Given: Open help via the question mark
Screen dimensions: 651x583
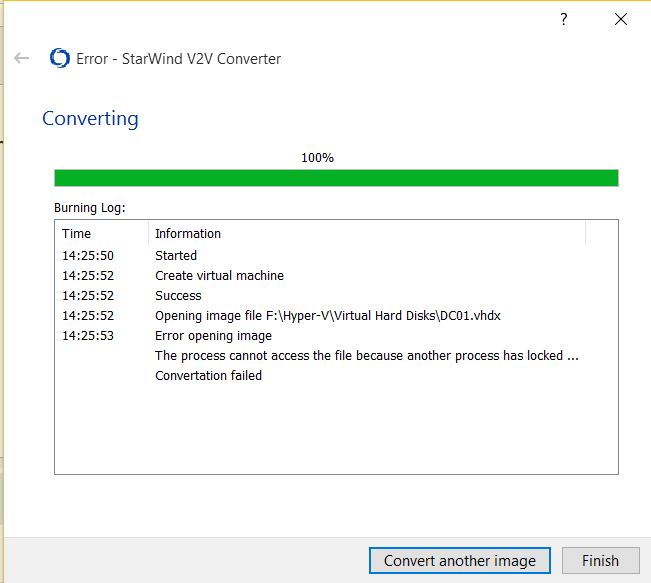Looking at the screenshot, I should (563, 19).
